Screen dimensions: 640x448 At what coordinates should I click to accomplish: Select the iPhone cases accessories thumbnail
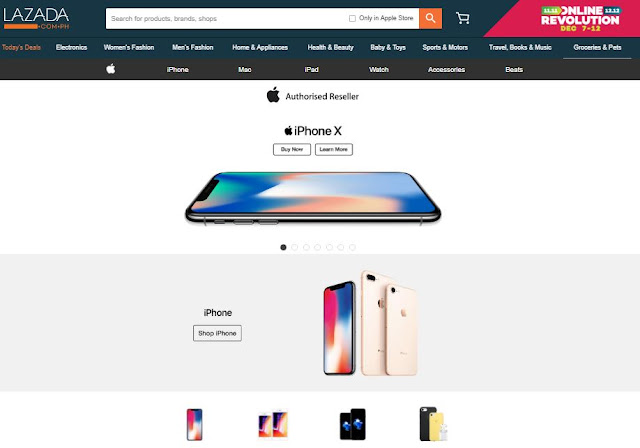coord(433,424)
